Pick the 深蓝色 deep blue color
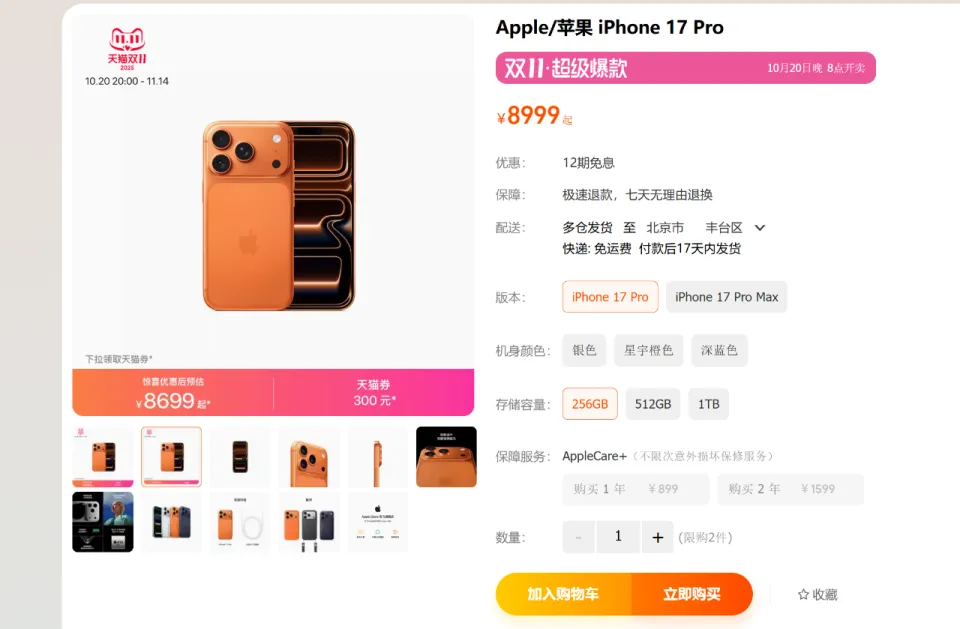 pyautogui.click(x=719, y=350)
